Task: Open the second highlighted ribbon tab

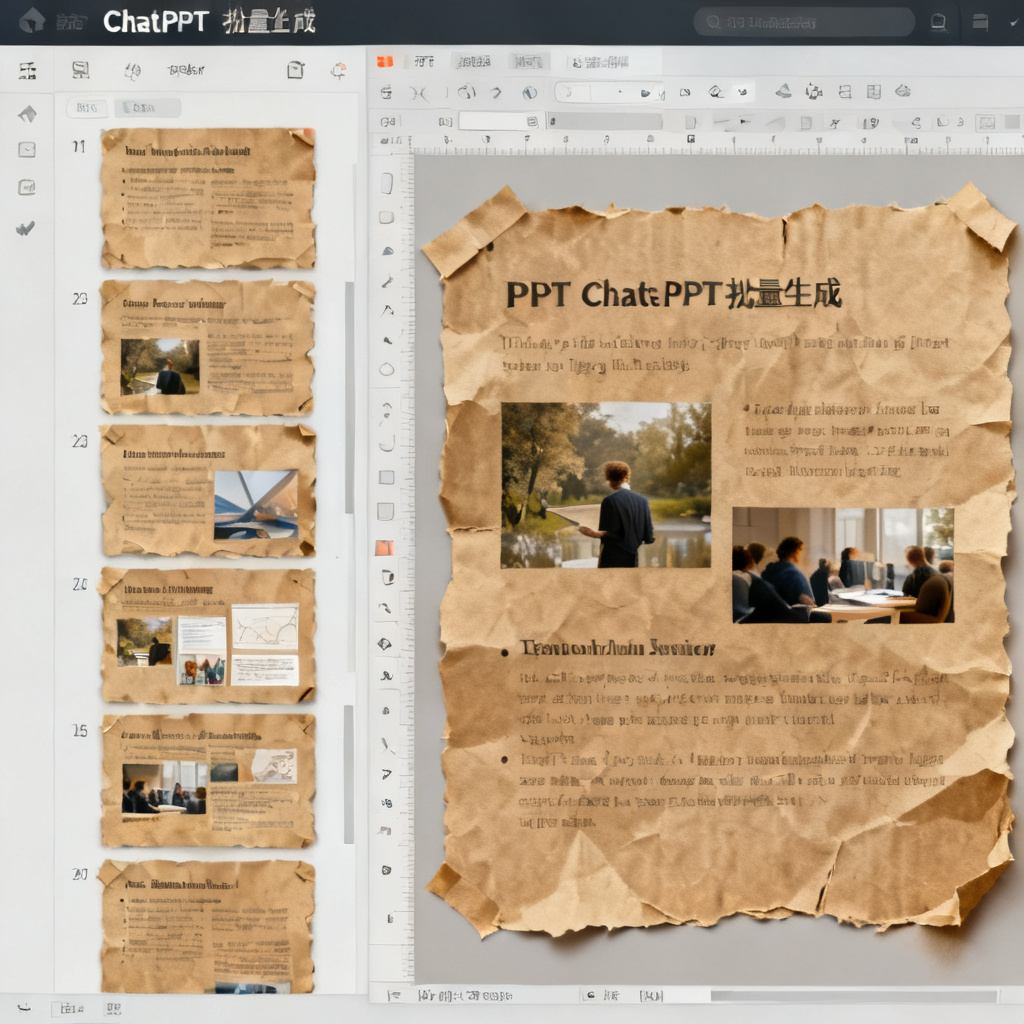Action: [473, 62]
